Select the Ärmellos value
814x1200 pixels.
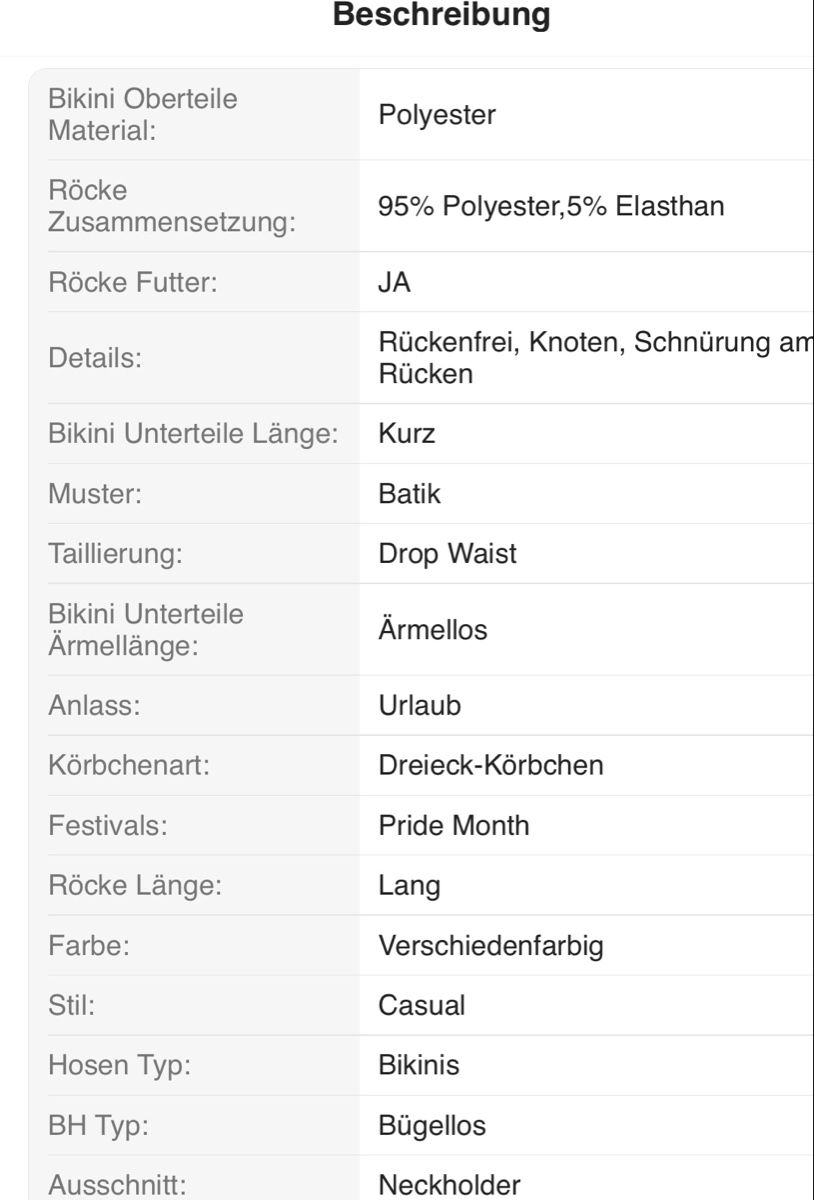(x=433, y=630)
